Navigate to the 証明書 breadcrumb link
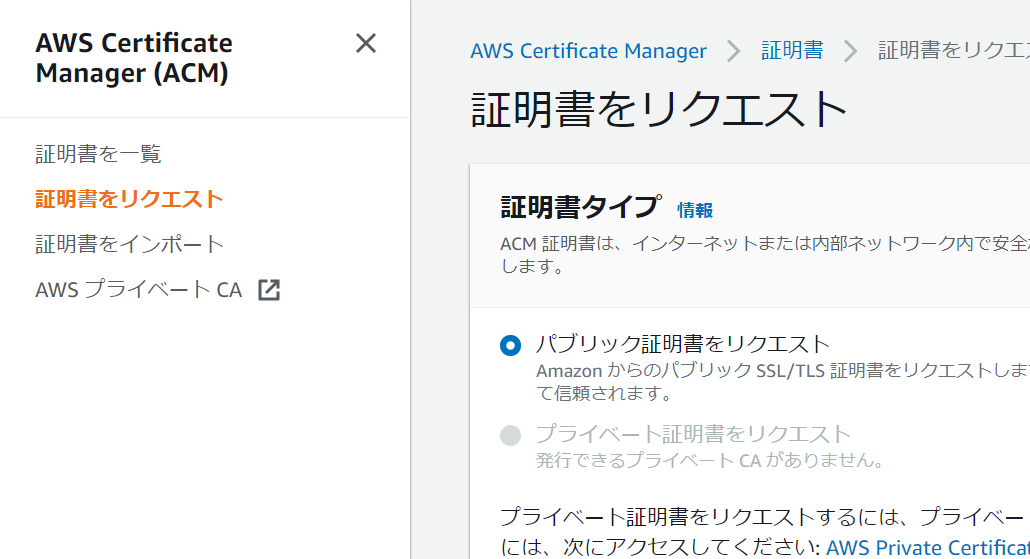 (792, 51)
